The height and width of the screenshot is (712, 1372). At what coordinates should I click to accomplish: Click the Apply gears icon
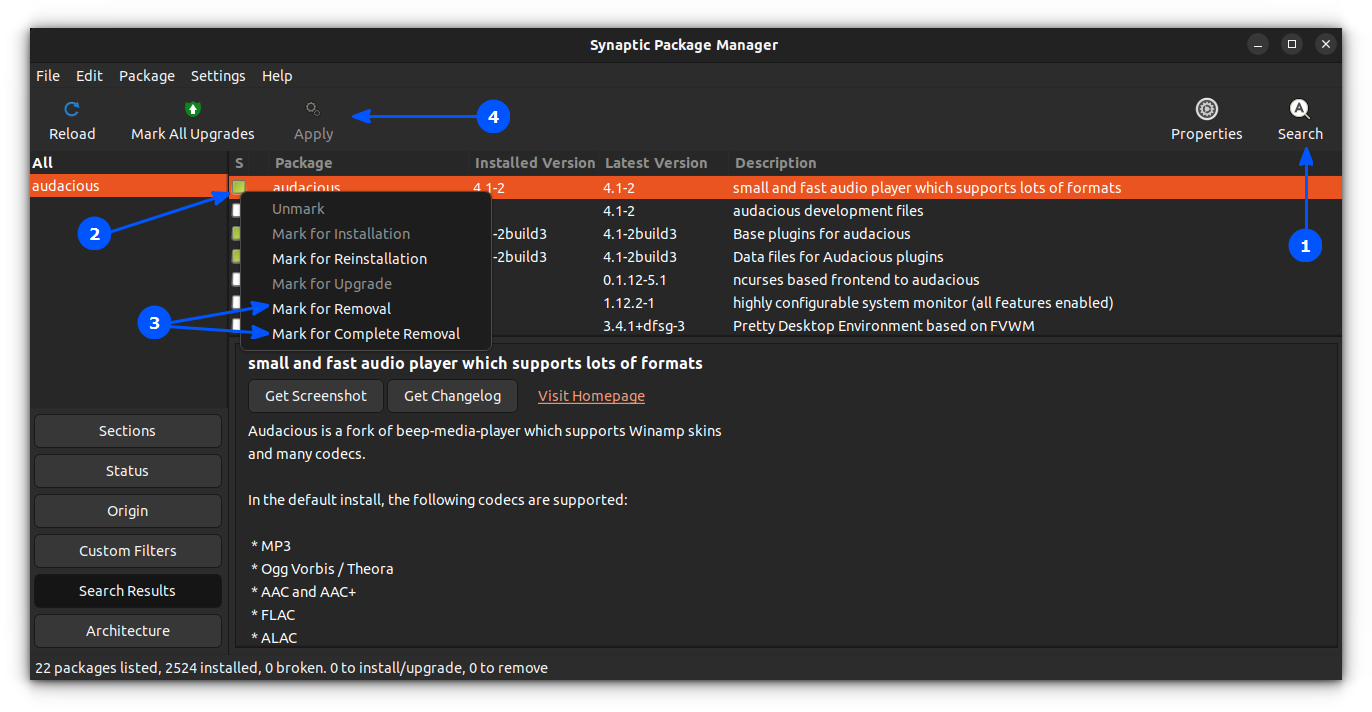[x=313, y=109]
